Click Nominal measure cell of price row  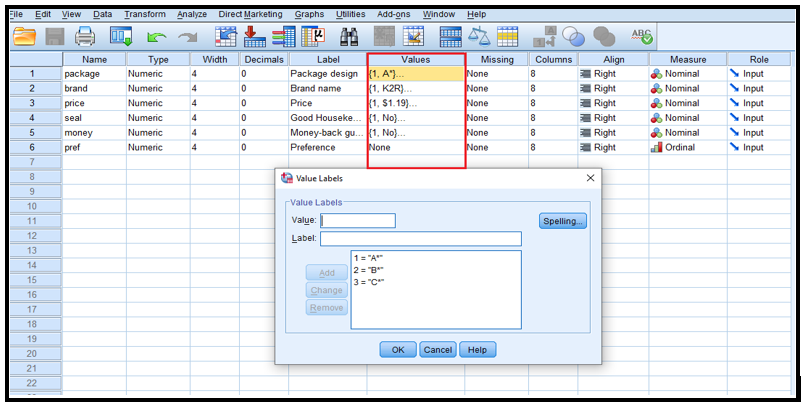pos(688,103)
